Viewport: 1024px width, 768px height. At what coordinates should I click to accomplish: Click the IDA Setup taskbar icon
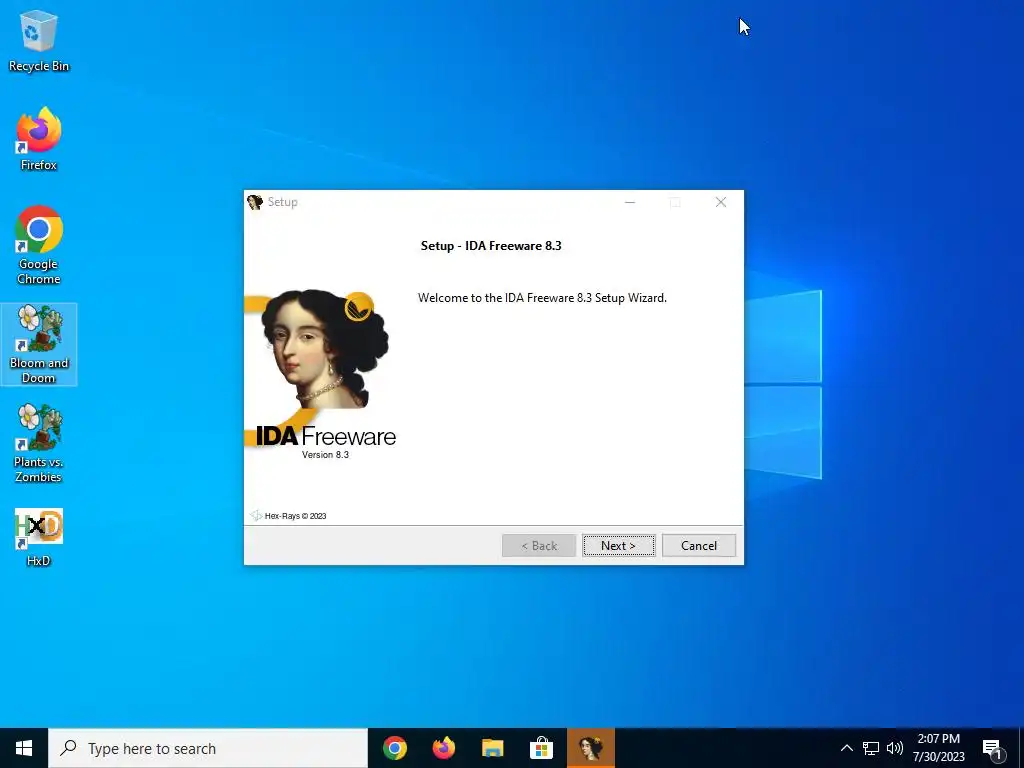[590, 748]
